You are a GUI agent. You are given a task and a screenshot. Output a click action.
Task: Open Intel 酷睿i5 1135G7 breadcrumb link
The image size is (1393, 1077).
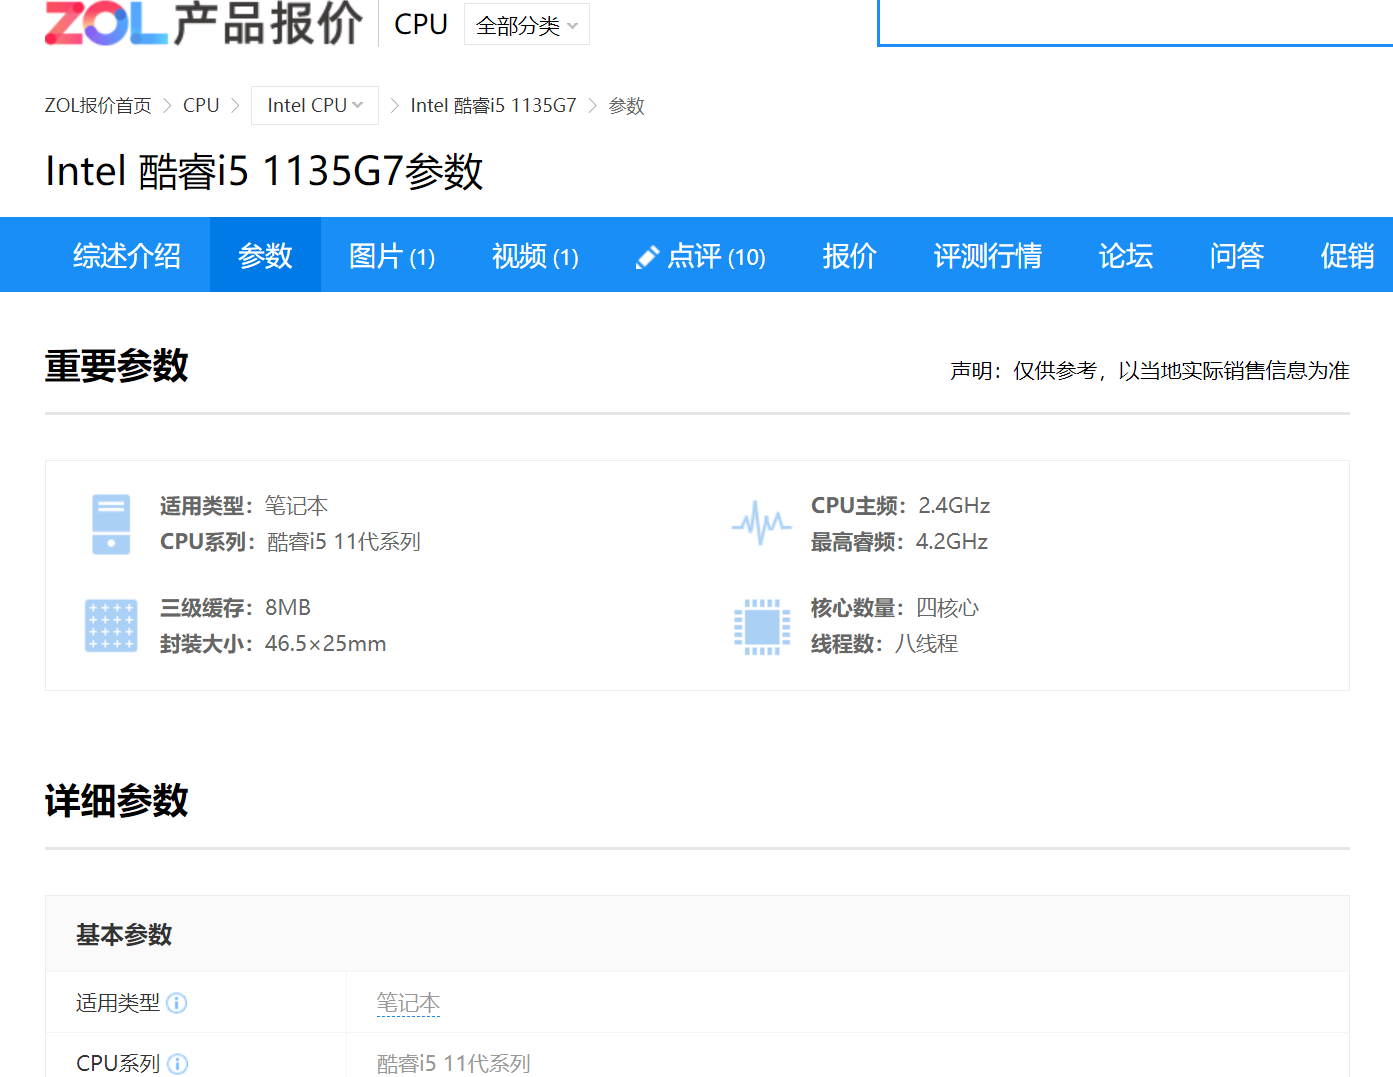(493, 105)
